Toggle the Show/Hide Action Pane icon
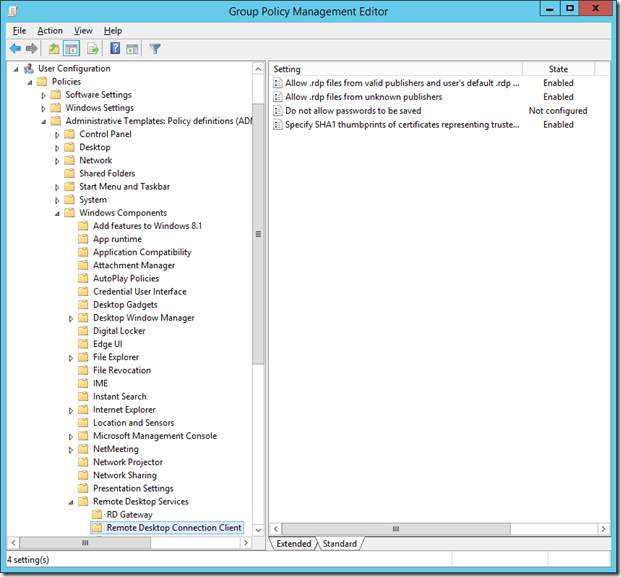The height and width of the screenshot is (577, 621). [x=132, y=48]
